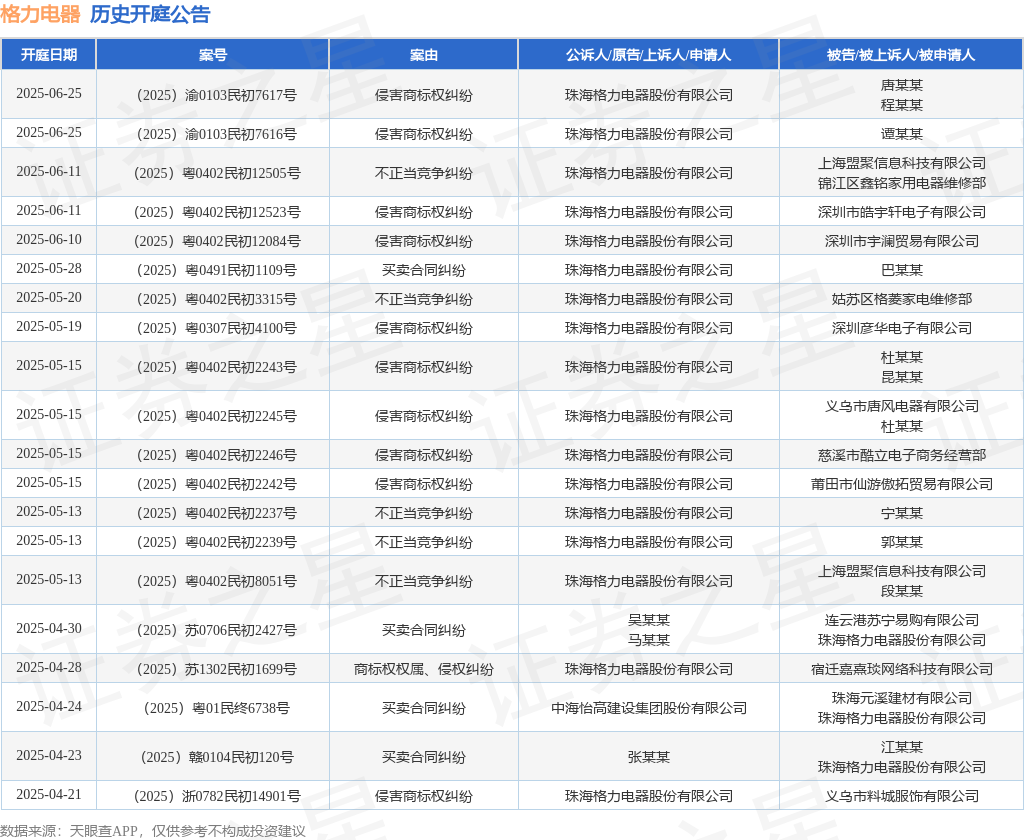Click plaintiff 张某某

648,758
